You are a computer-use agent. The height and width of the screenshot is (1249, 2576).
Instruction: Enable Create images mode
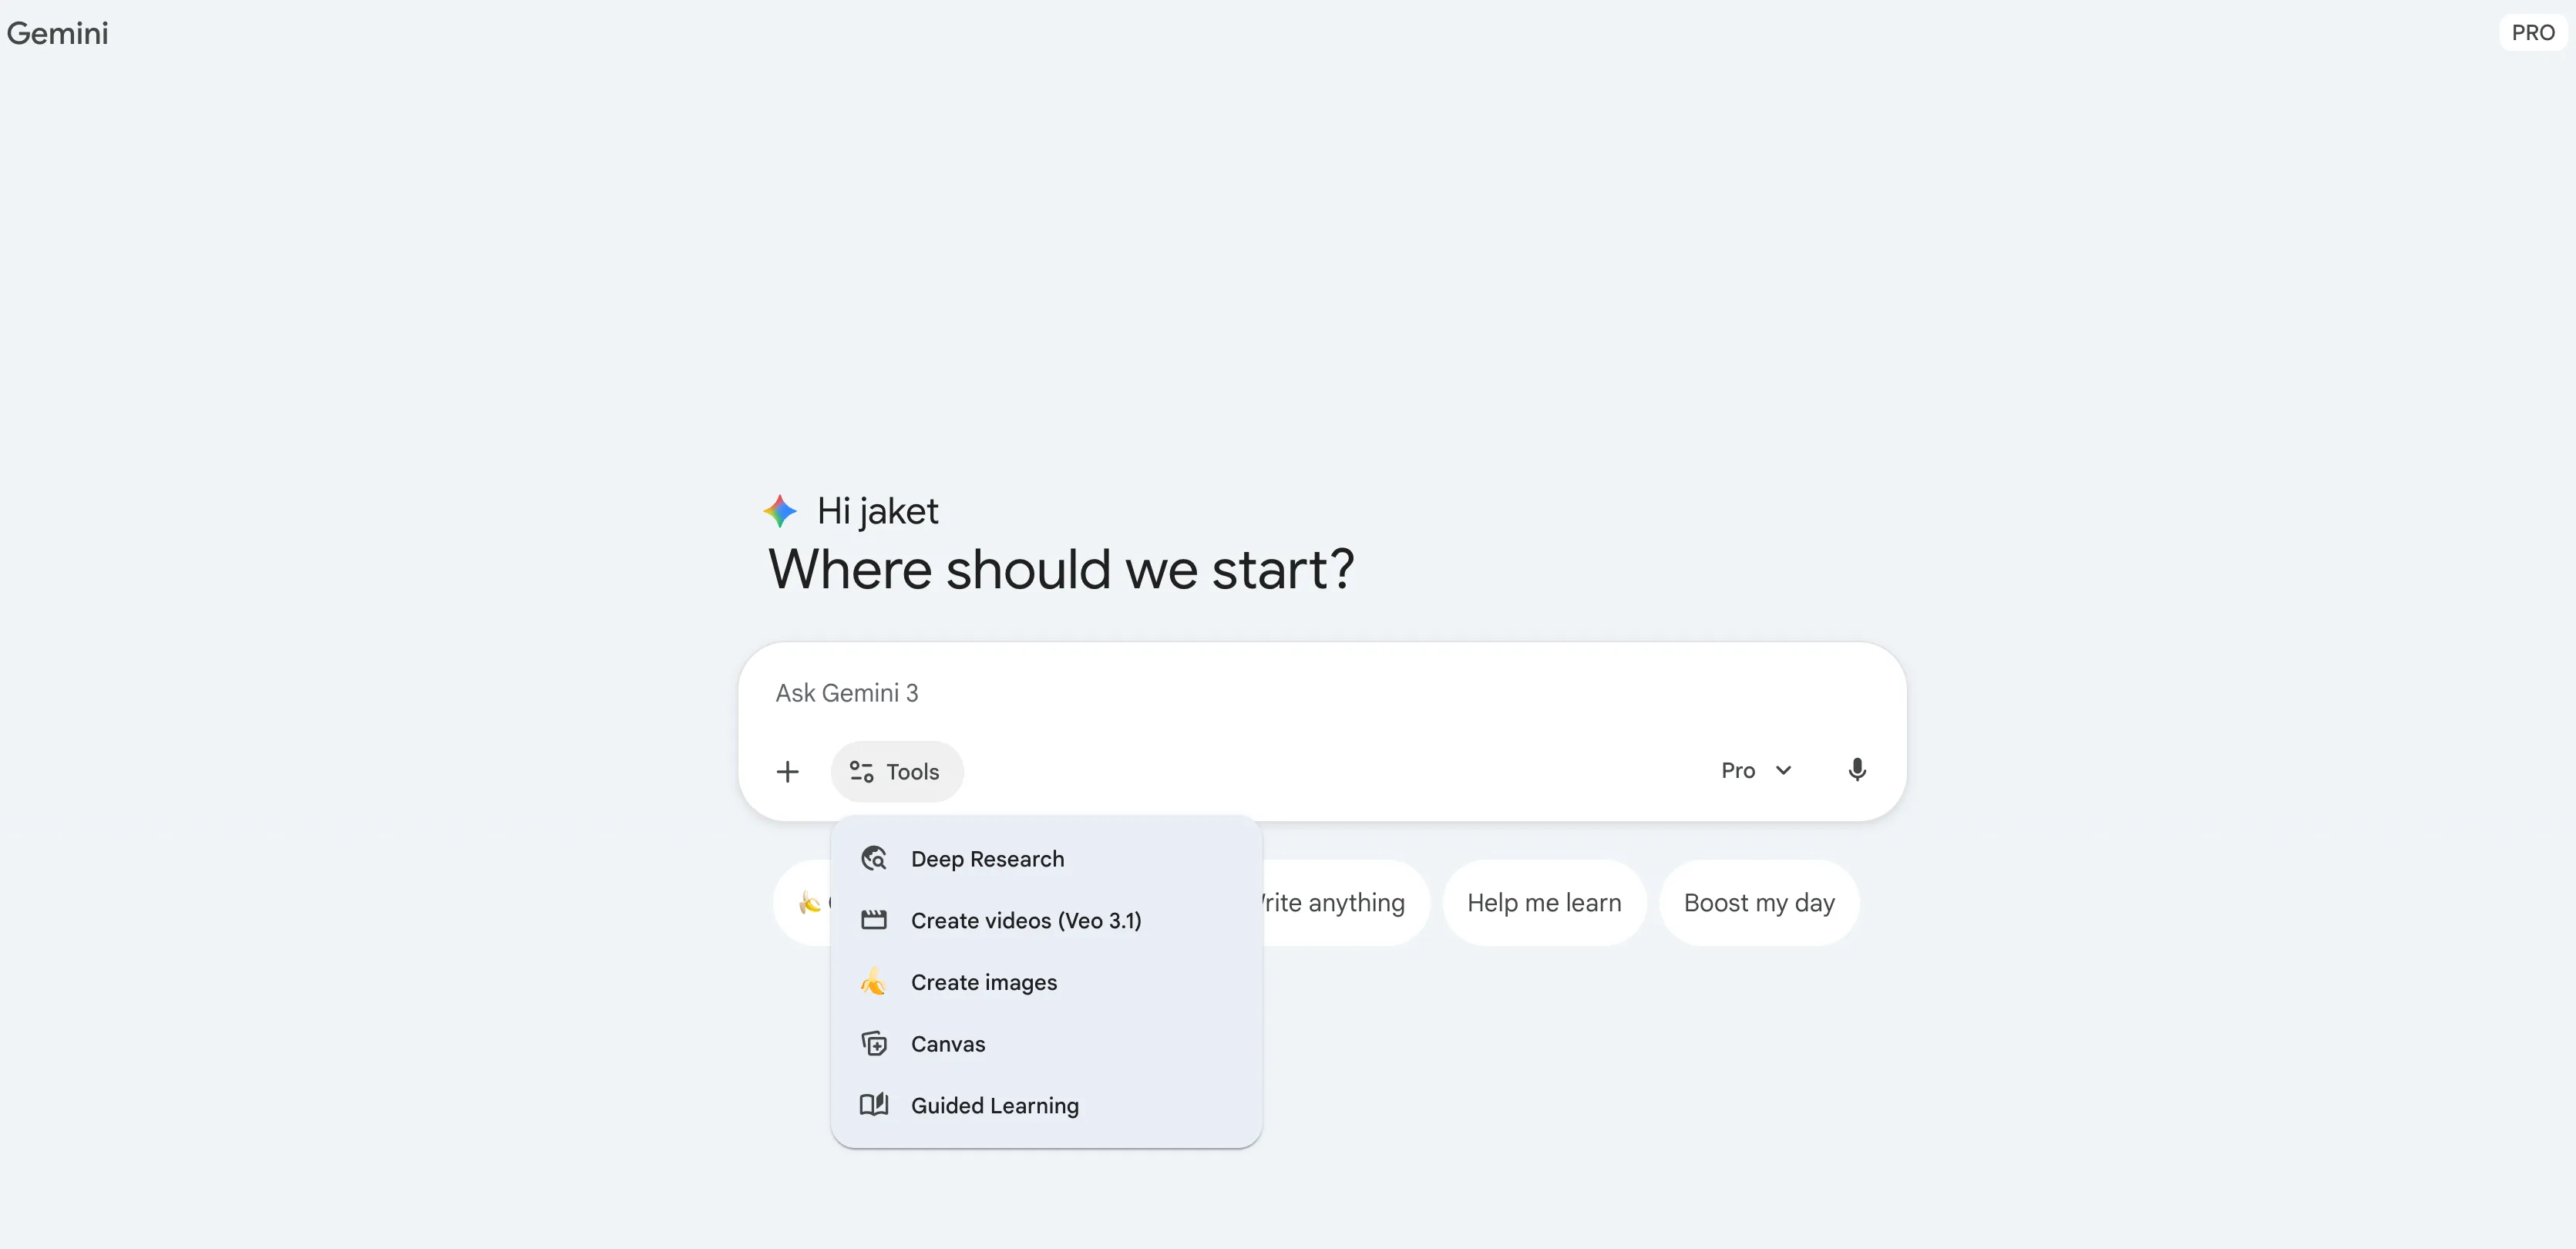pyautogui.click(x=984, y=982)
